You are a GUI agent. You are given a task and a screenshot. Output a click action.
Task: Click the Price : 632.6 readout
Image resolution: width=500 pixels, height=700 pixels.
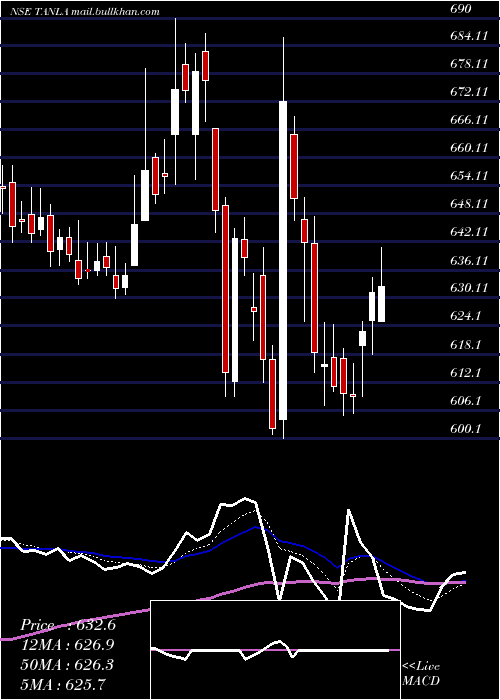point(68,625)
